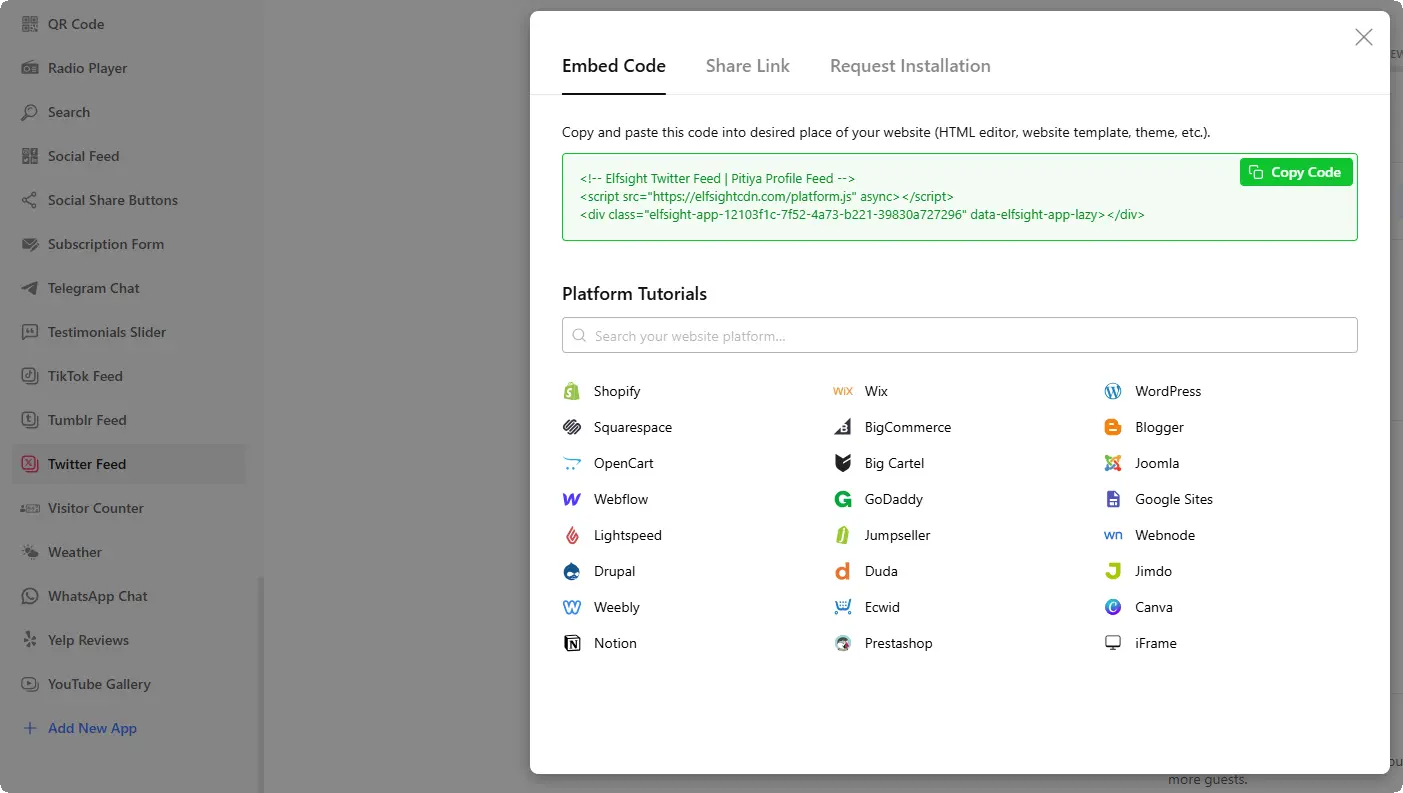The height and width of the screenshot is (793, 1403).
Task: Click the Lightspeed flame icon
Action: pyautogui.click(x=572, y=535)
